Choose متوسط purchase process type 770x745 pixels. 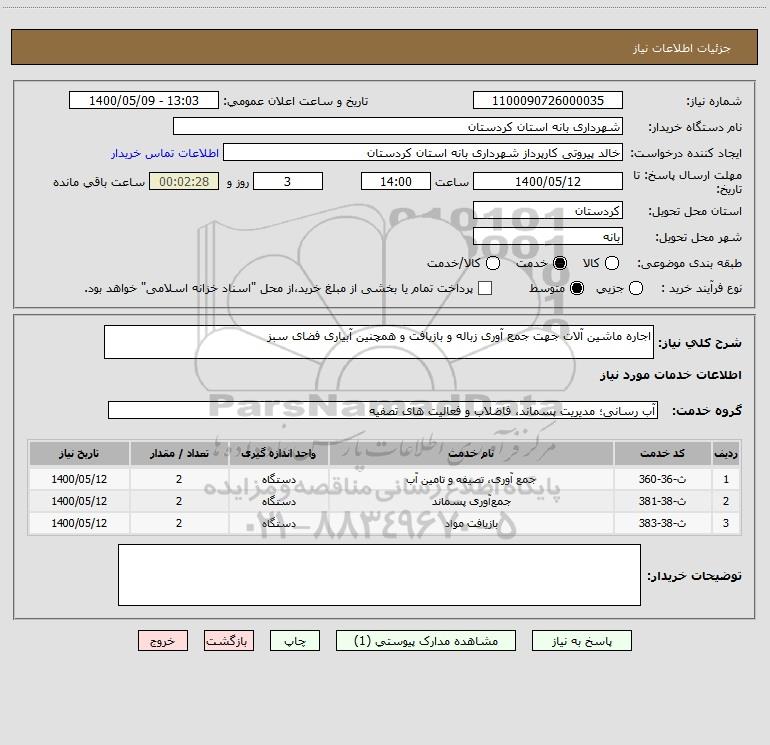[577, 288]
